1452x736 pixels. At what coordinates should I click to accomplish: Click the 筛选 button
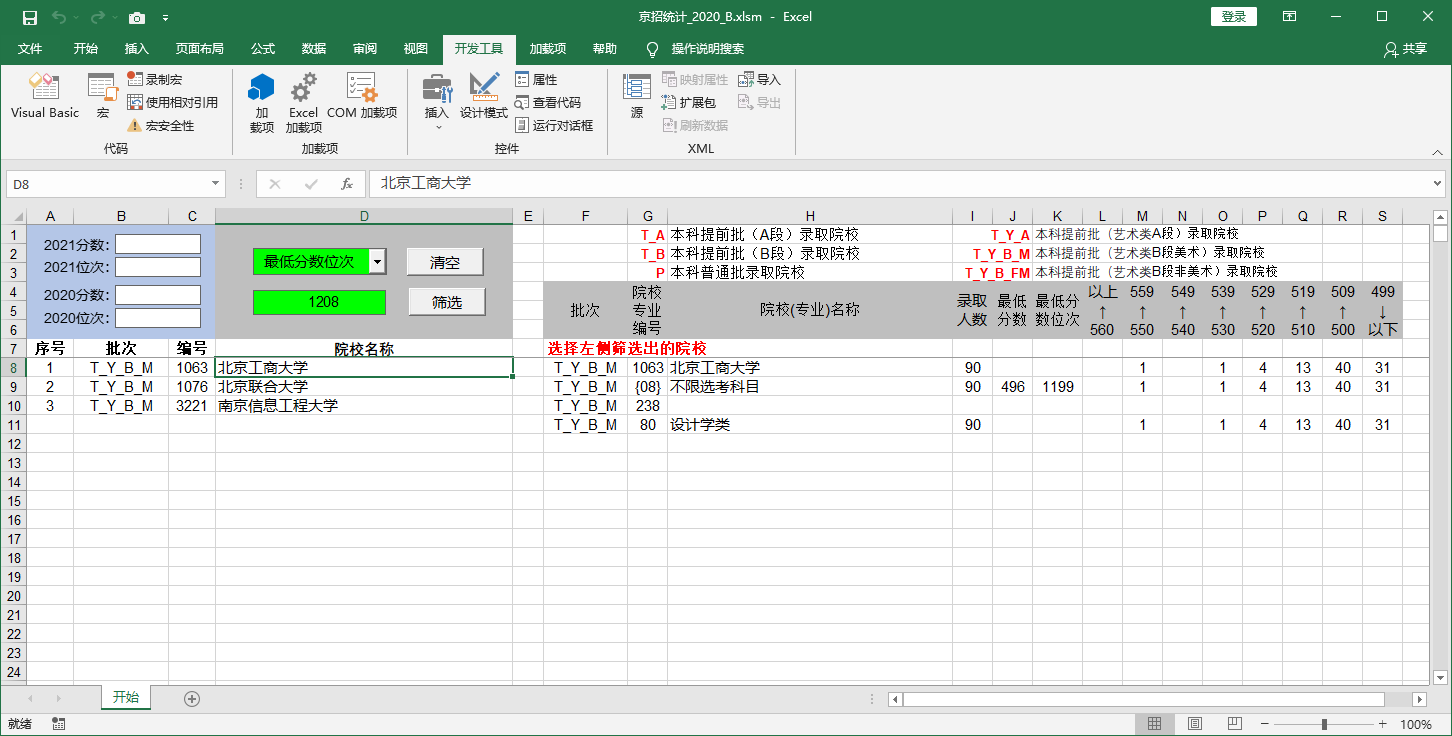446,302
